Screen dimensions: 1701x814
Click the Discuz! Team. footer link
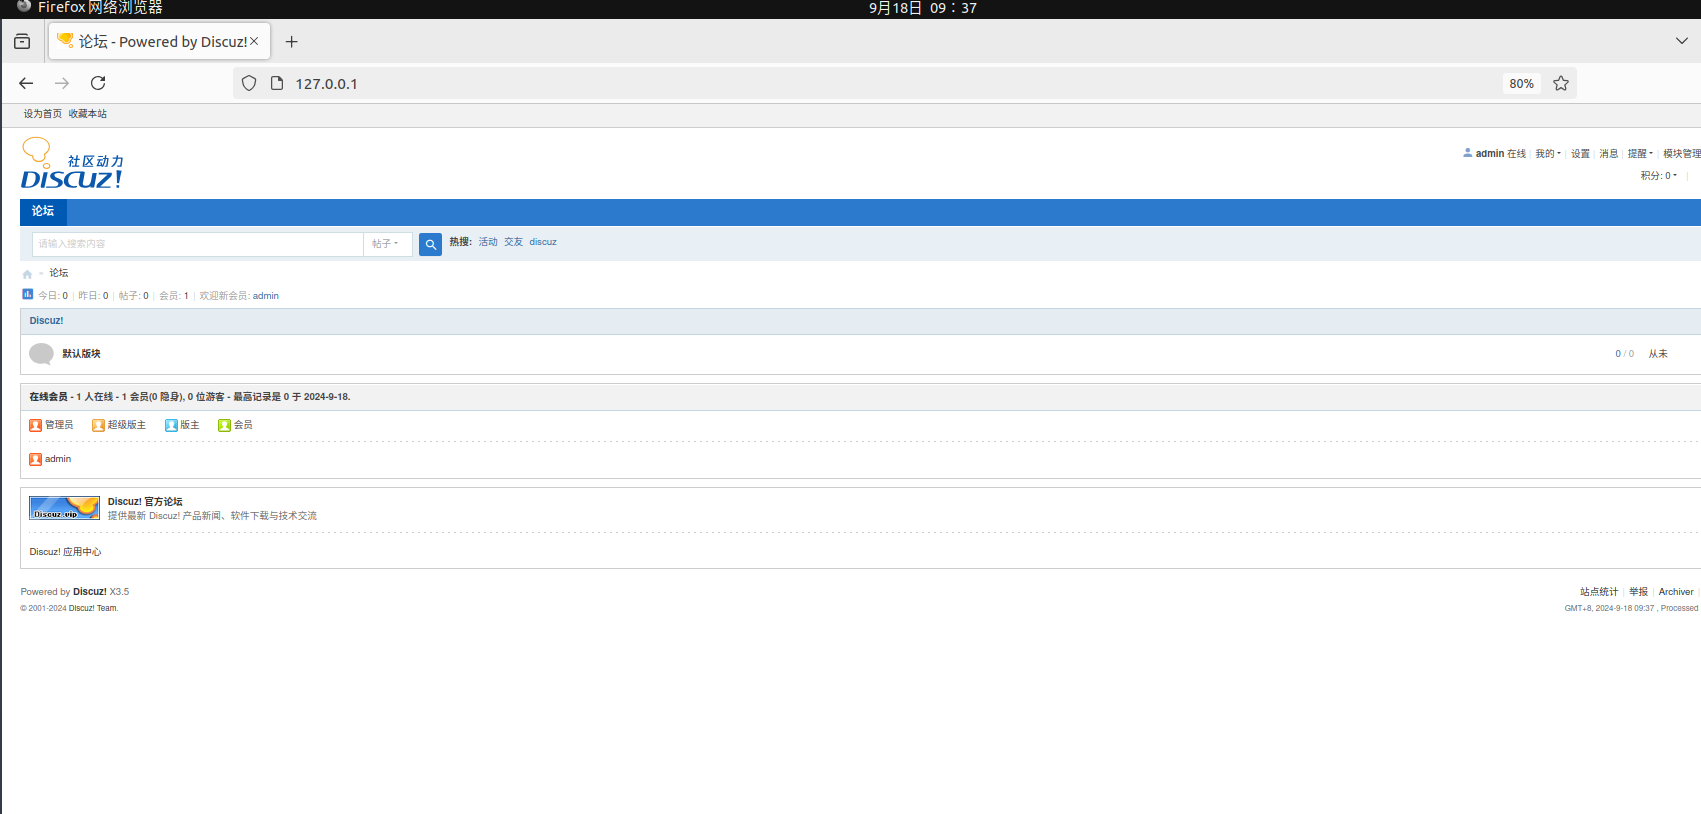click(x=93, y=608)
